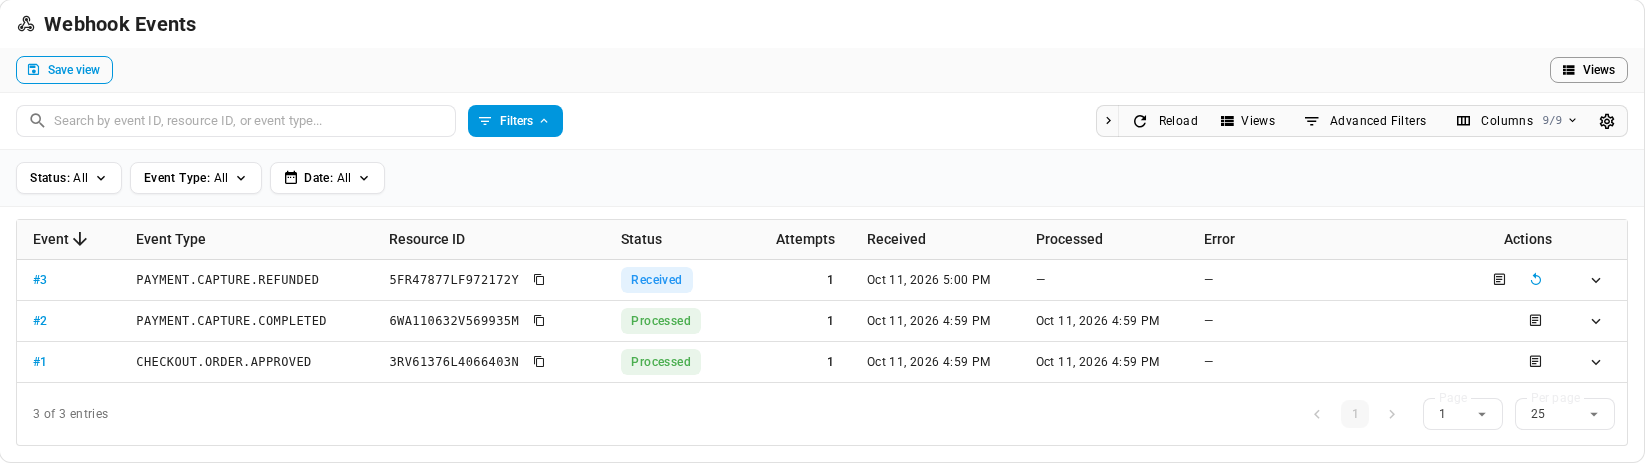Sort by Event Type column header
The image size is (1646, 464).
171,240
